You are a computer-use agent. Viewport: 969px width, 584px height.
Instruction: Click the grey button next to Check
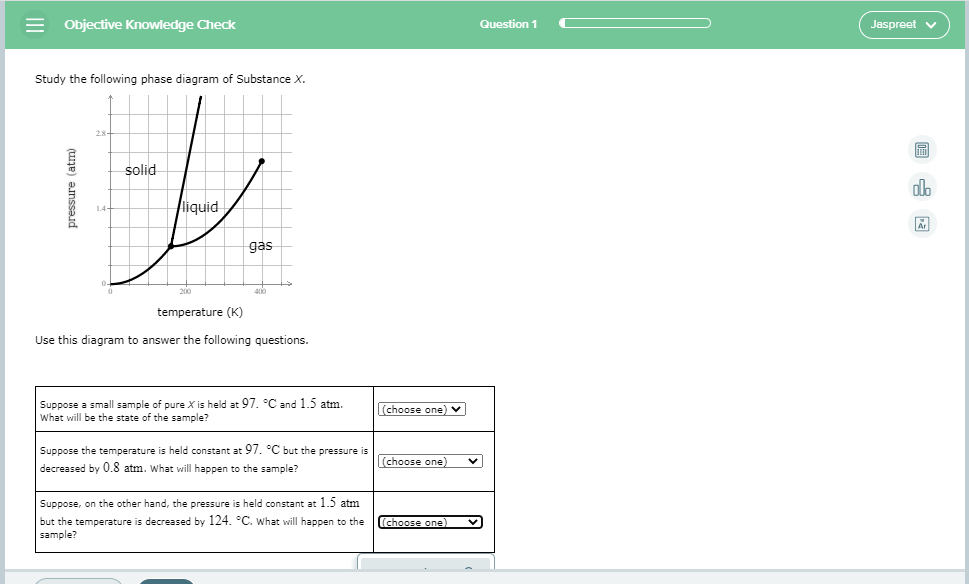tap(79, 579)
